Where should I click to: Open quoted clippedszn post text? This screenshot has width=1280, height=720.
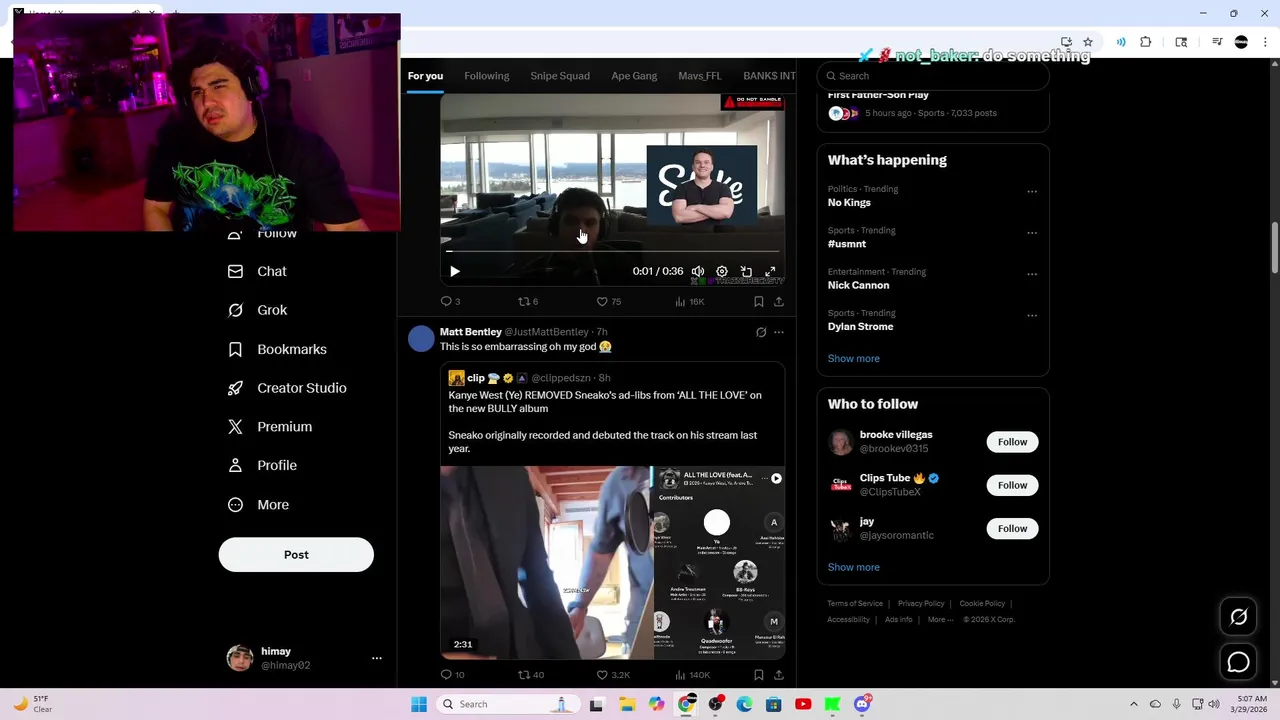pos(605,422)
